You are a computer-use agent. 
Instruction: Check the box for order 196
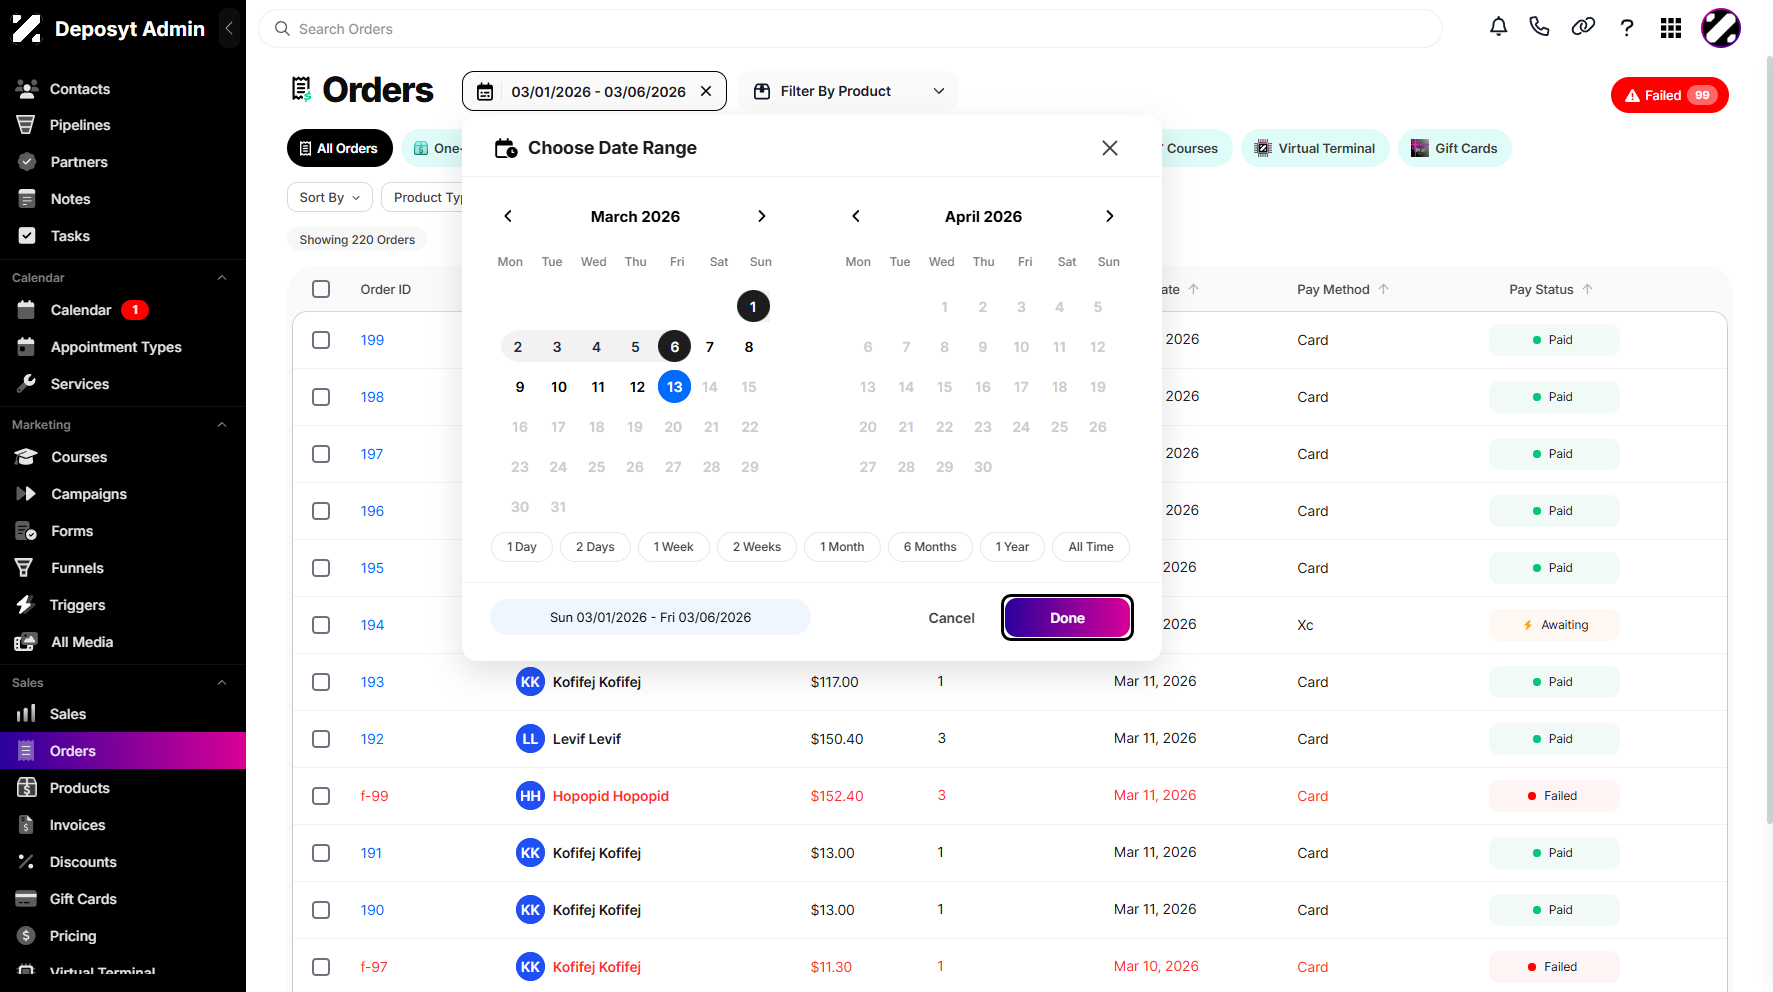[321, 511]
